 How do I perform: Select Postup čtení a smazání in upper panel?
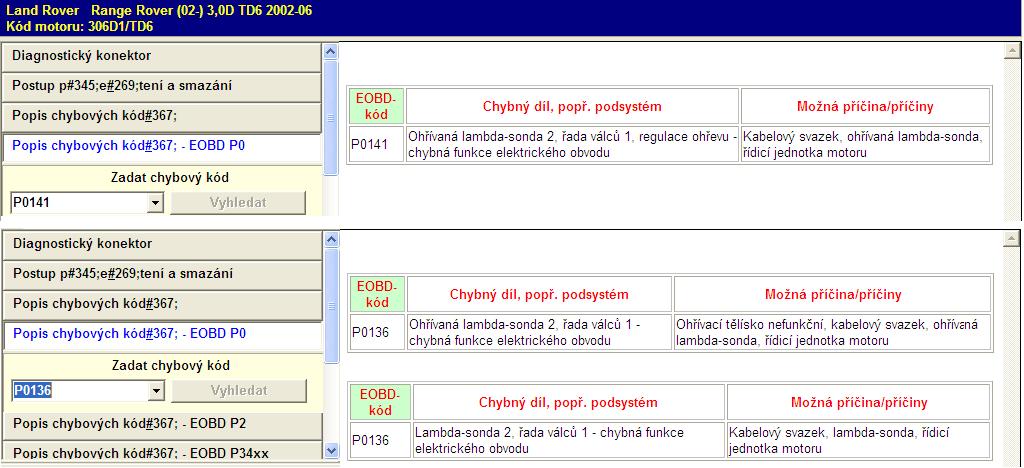pos(162,86)
